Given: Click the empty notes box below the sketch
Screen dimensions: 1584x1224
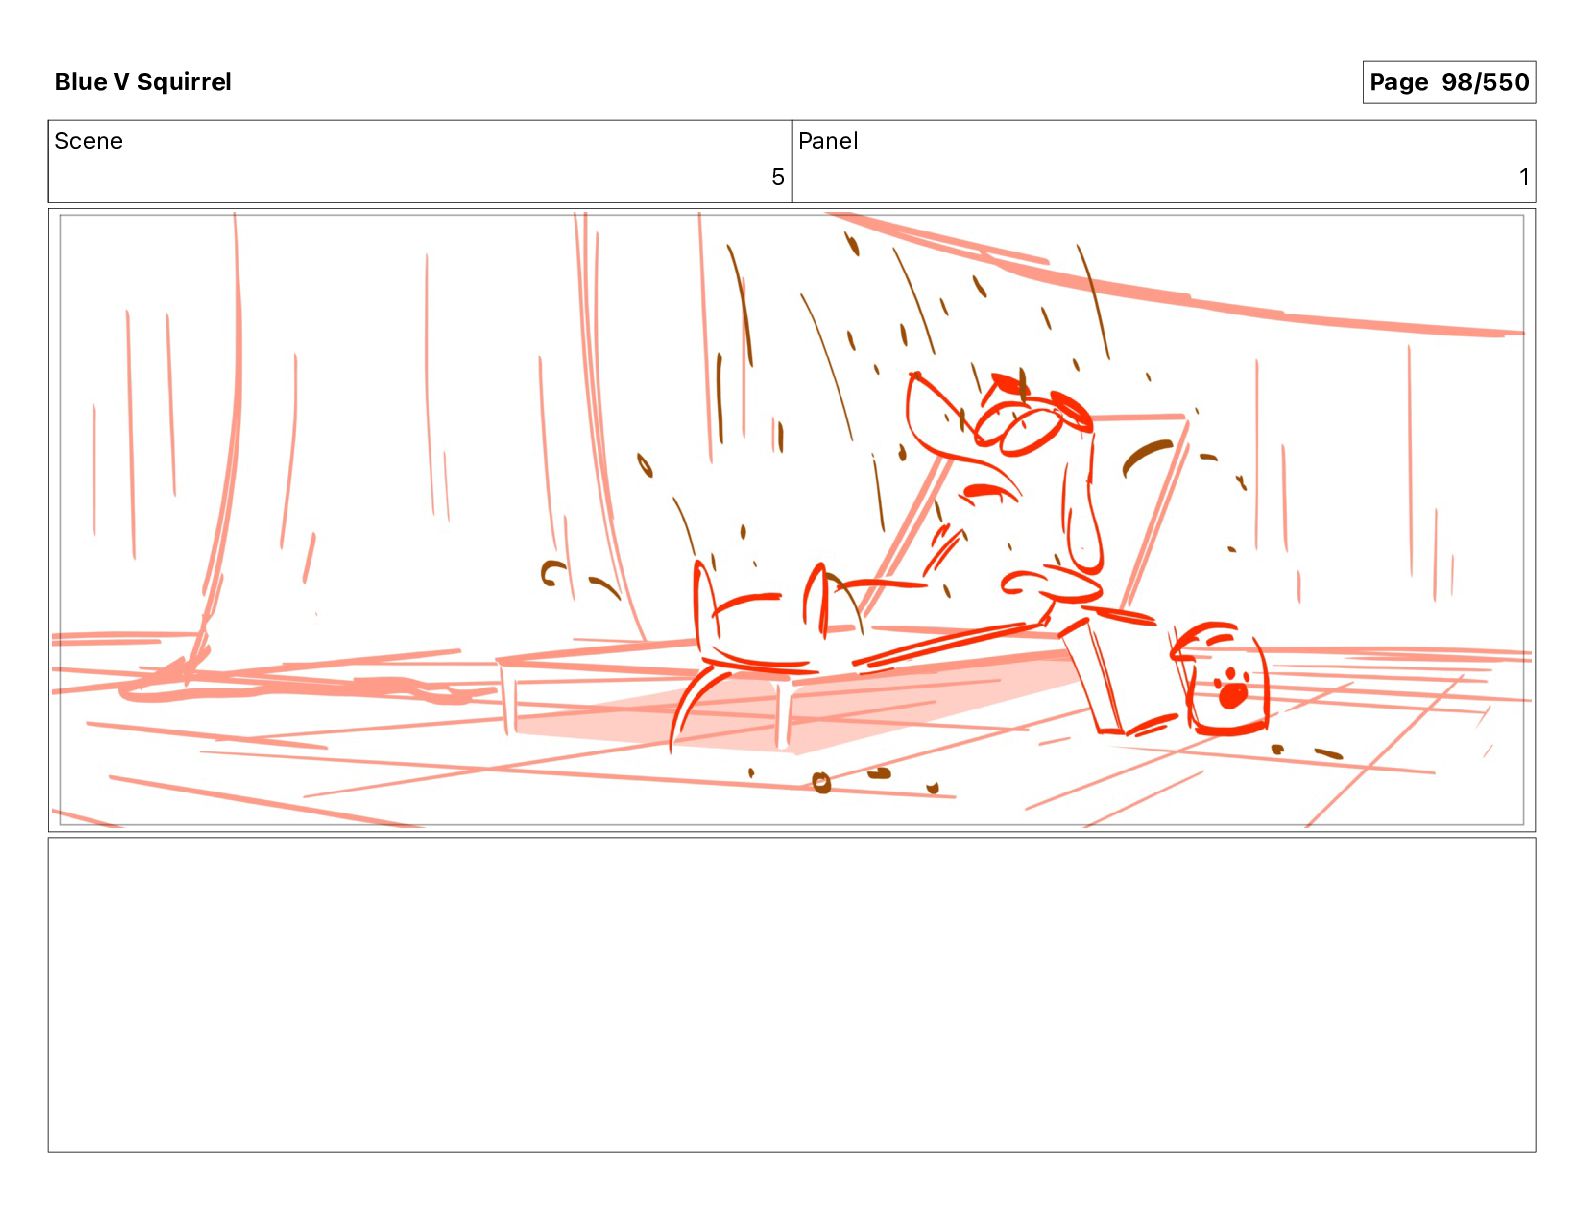Looking at the screenshot, I should (792, 995).
